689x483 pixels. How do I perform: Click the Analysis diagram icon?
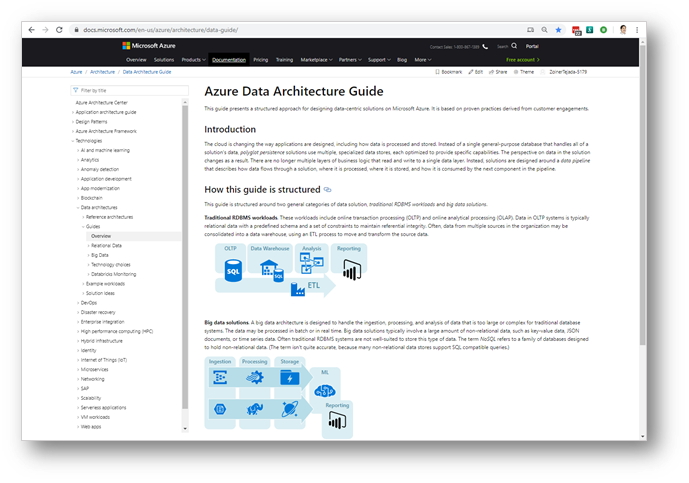click(x=311, y=263)
